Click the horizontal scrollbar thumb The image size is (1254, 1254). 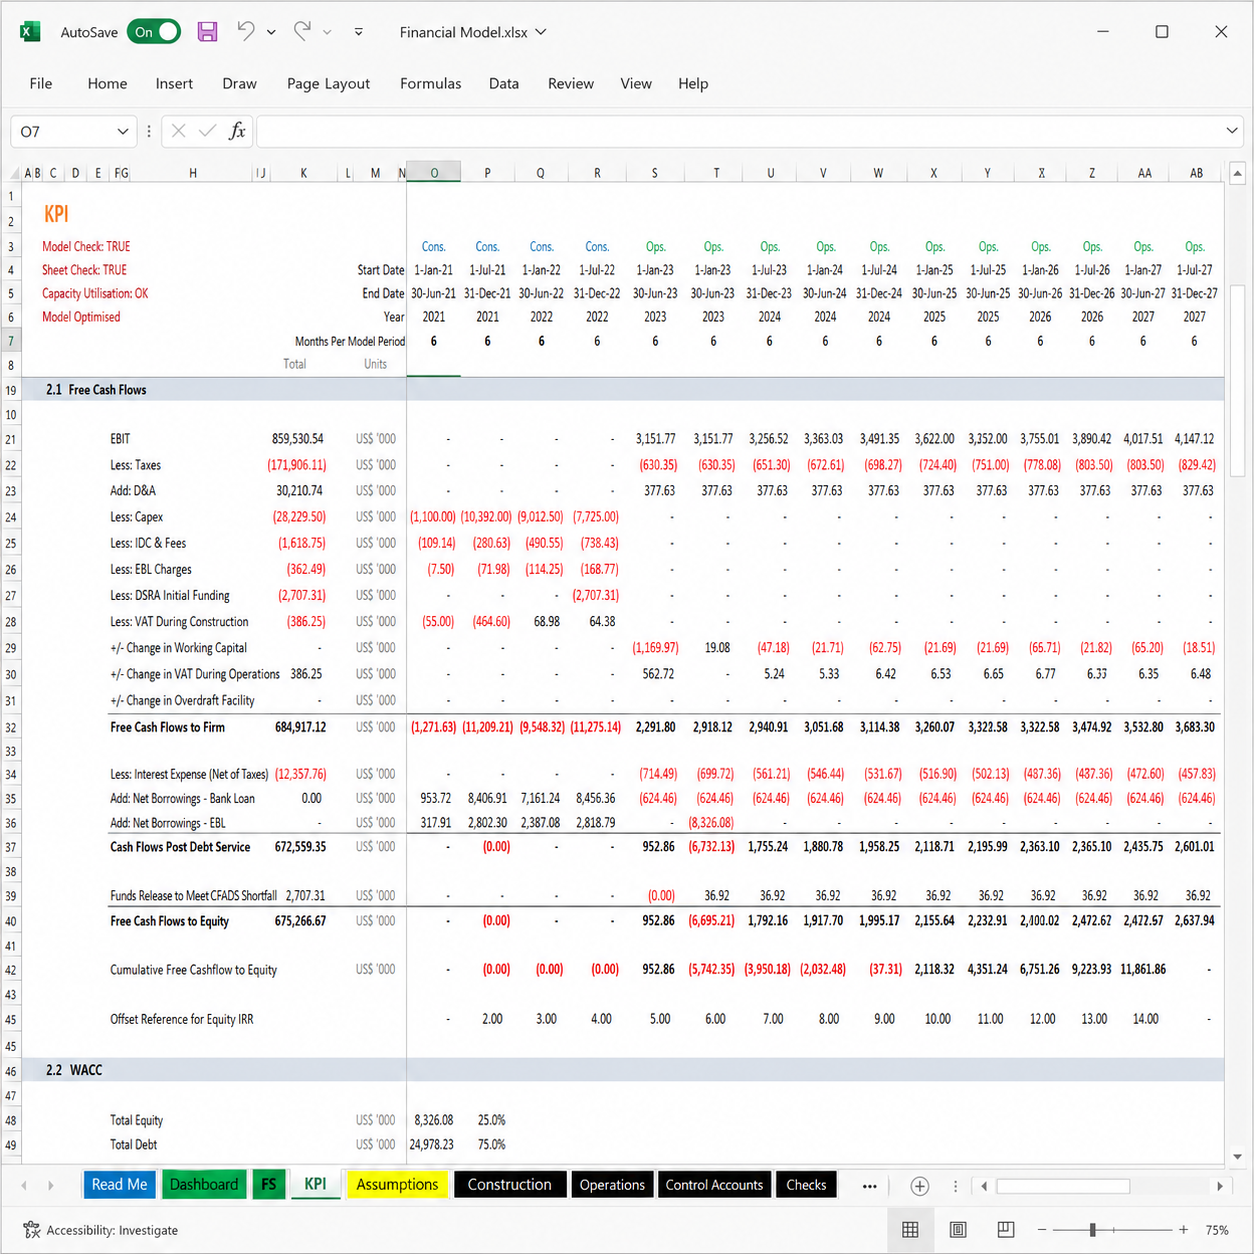1063,1186
